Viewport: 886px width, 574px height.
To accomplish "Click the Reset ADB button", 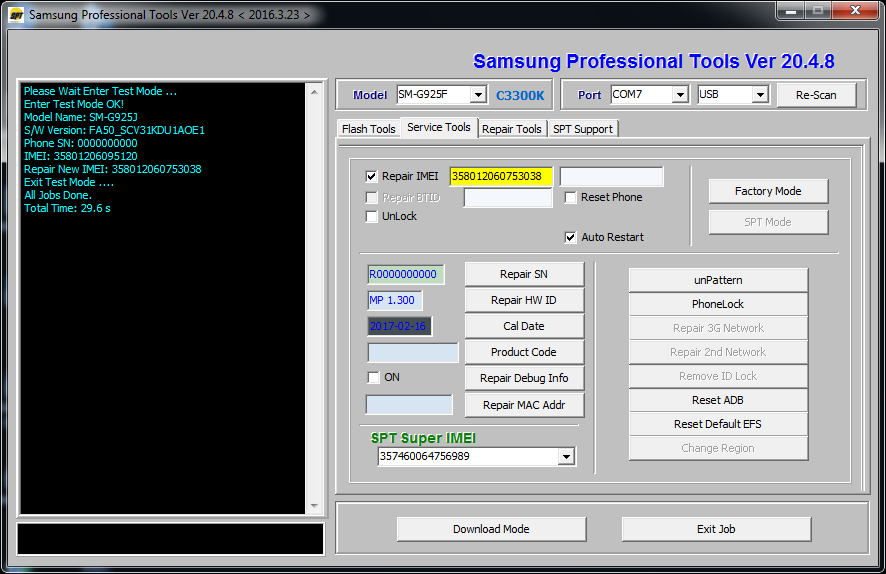I will 718,400.
